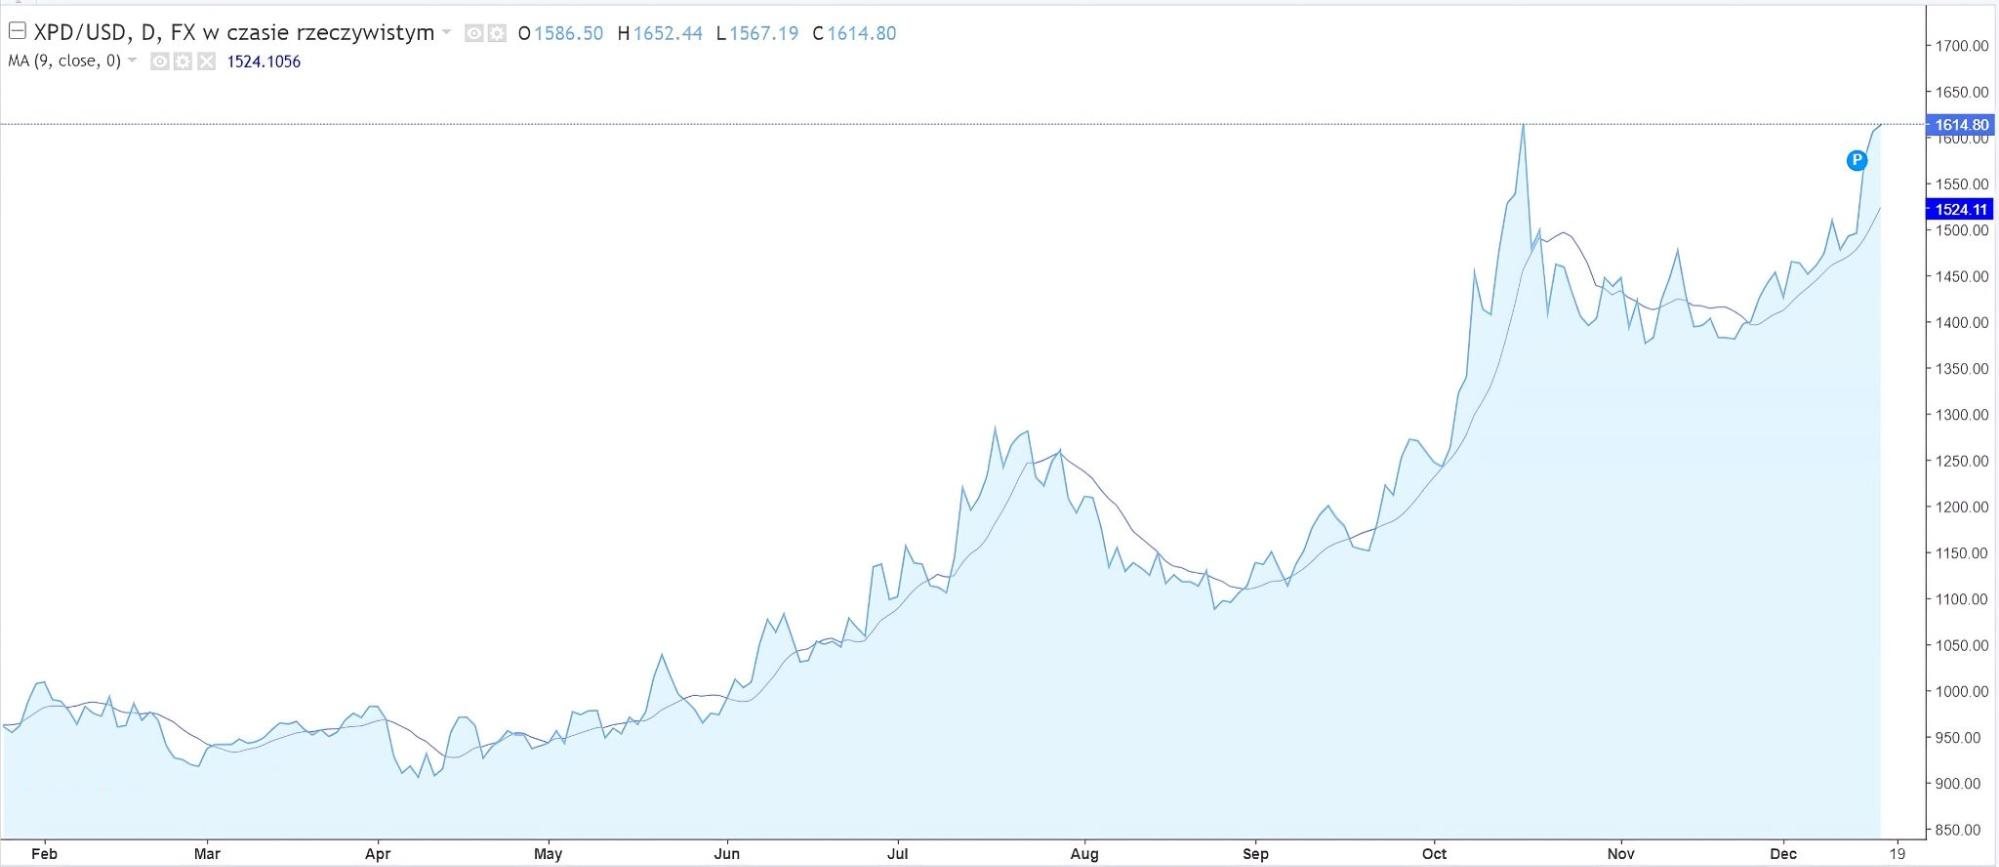The height and width of the screenshot is (867, 1999).
Task: Toggle visibility eye for XPD/USD series
Action: [474, 34]
